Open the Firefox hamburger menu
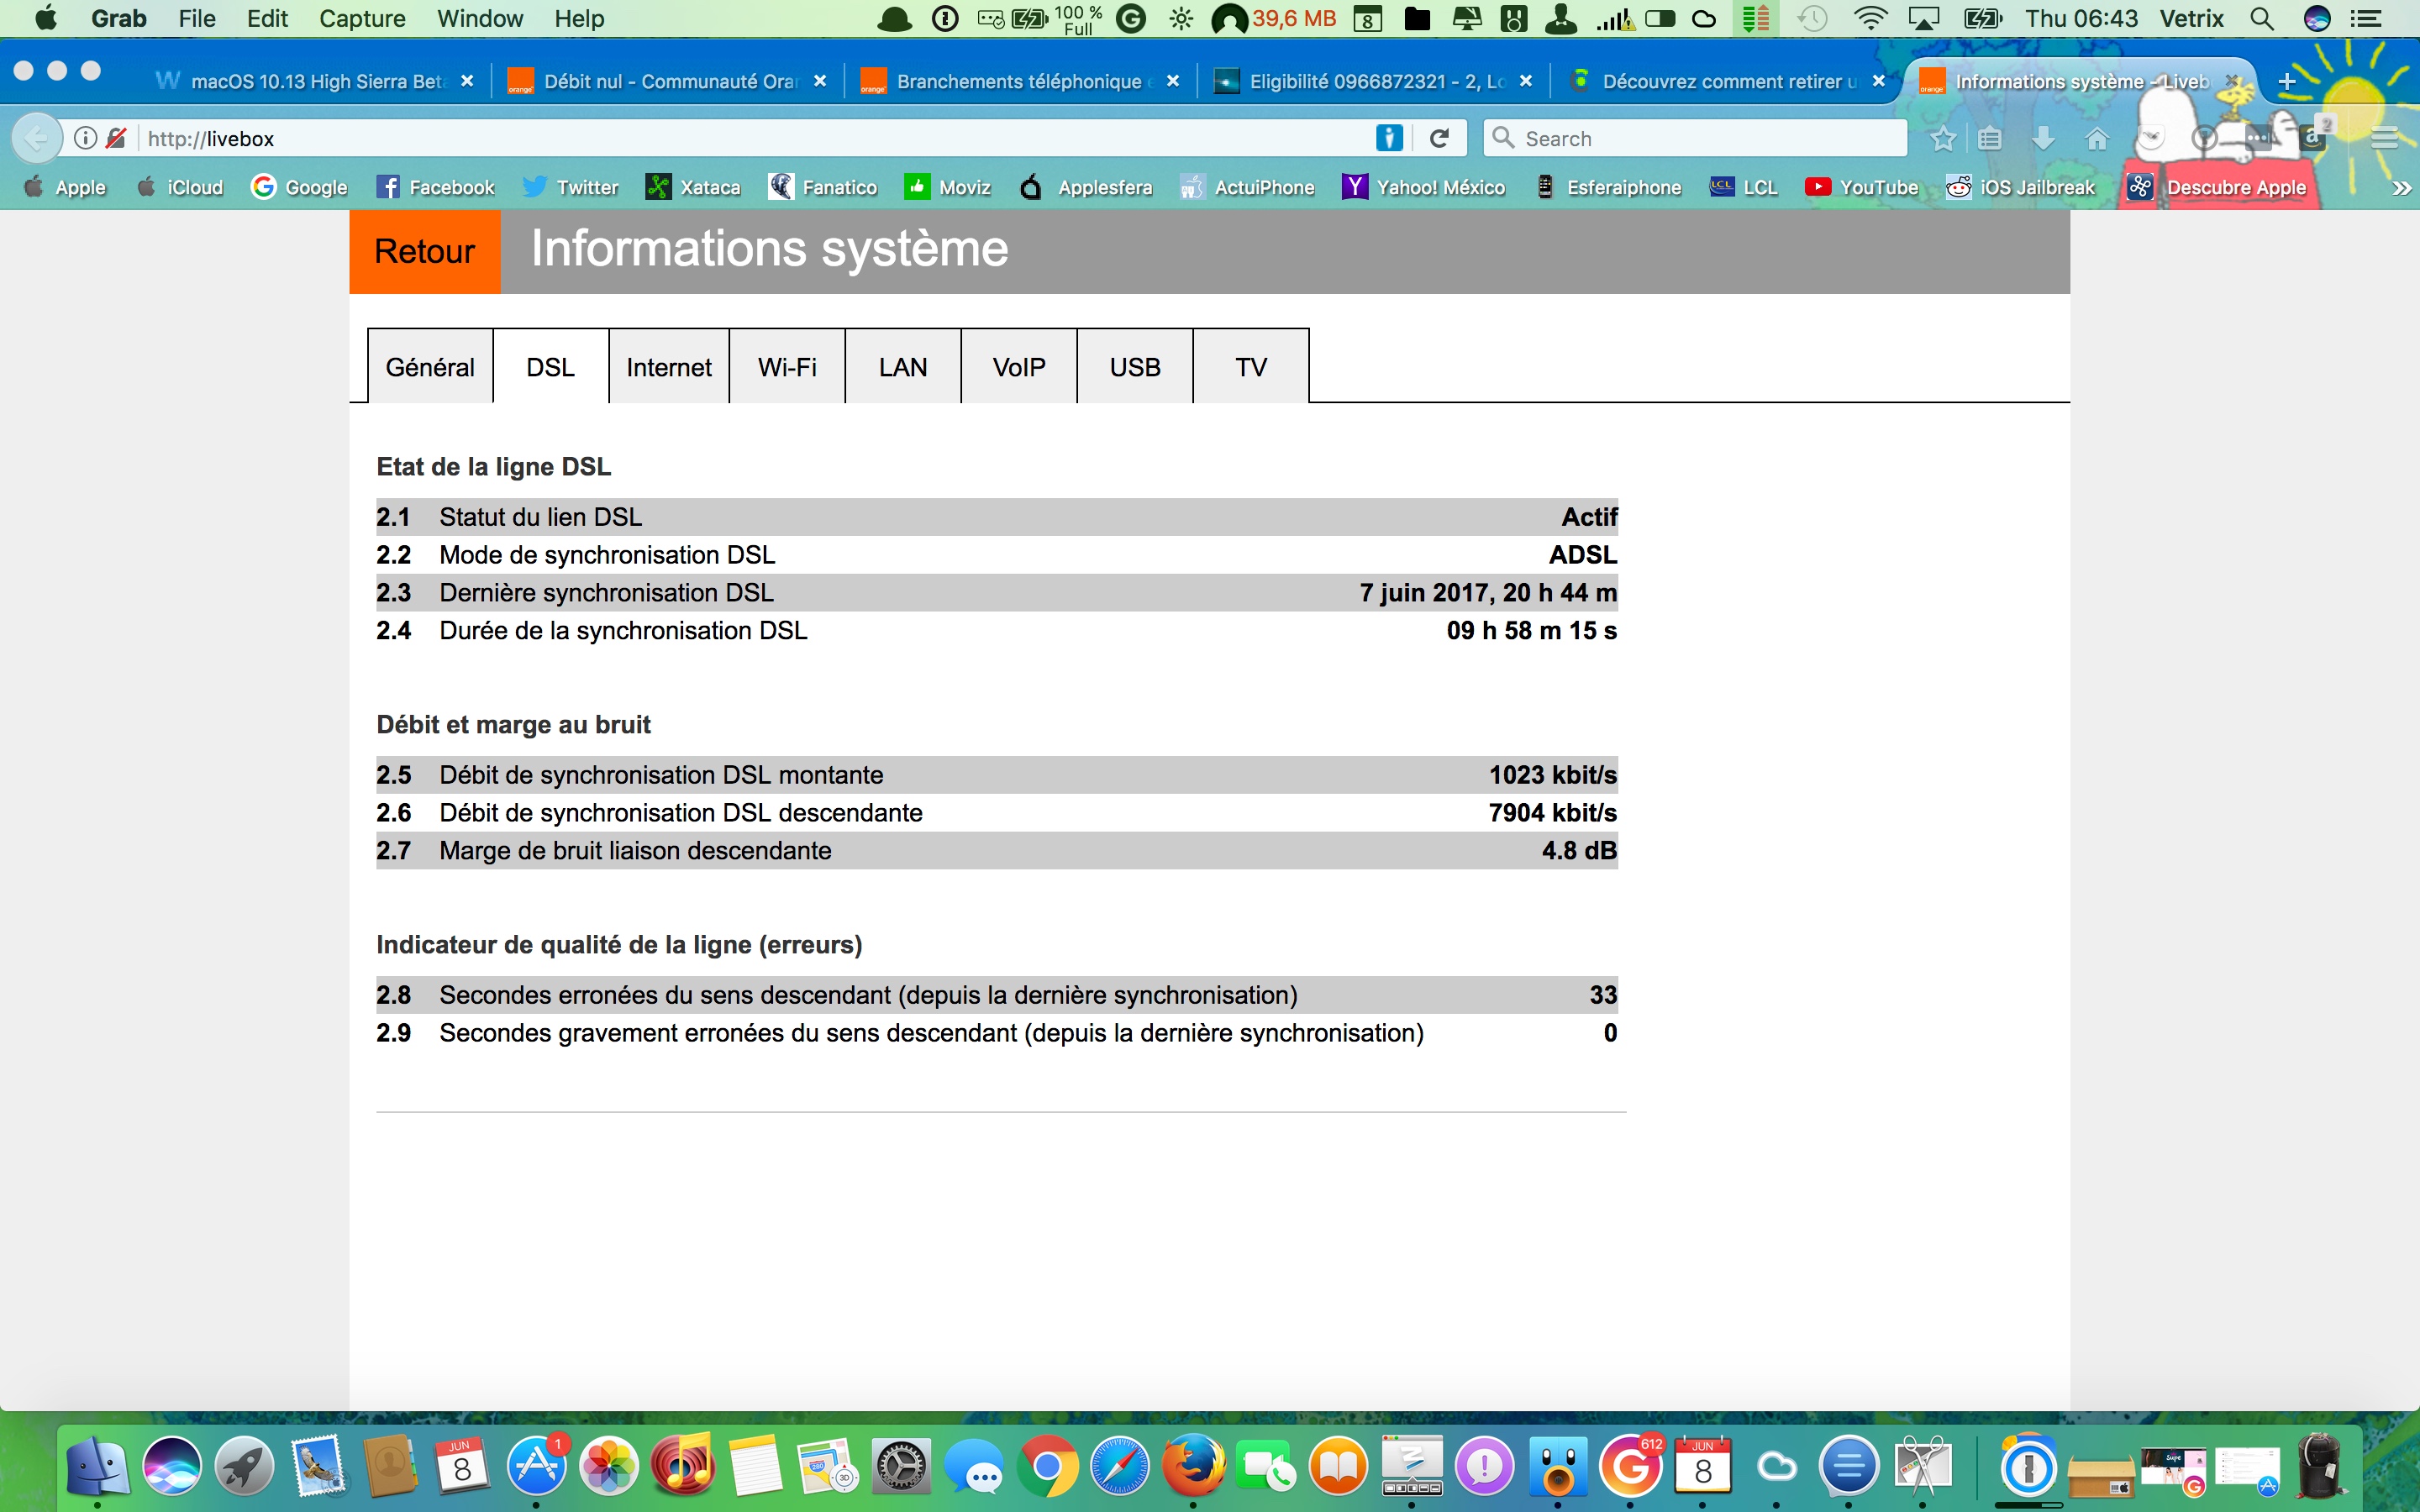 click(x=2385, y=138)
